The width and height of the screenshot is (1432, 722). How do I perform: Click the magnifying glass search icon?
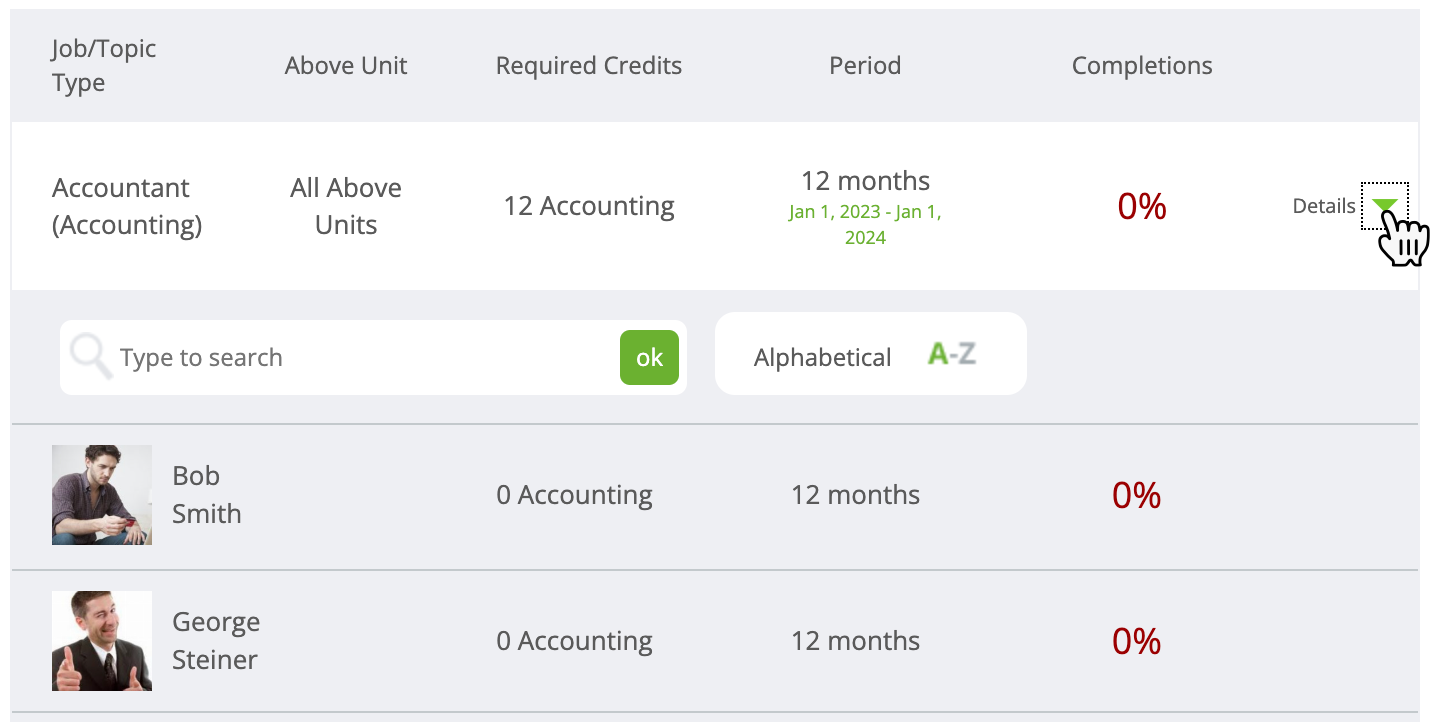click(x=90, y=356)
